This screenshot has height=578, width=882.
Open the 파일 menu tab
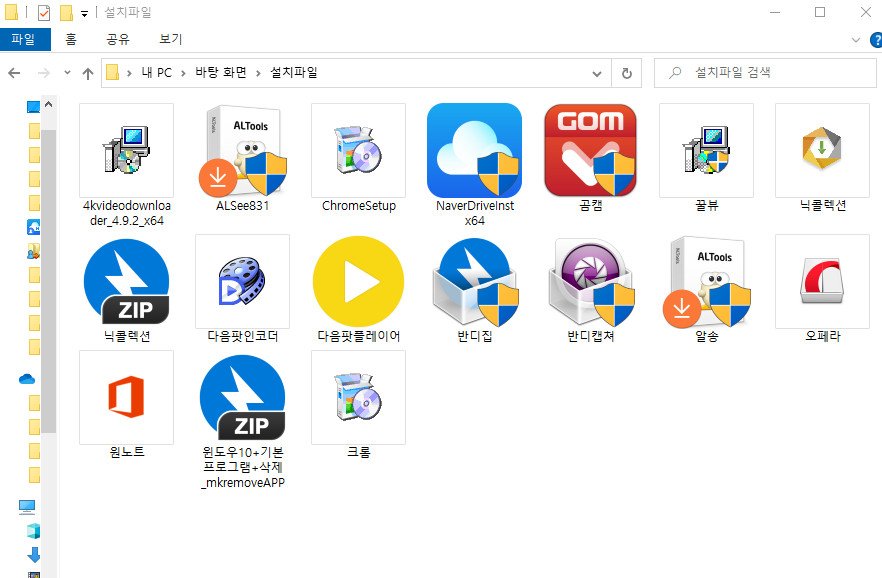point(25,39)
